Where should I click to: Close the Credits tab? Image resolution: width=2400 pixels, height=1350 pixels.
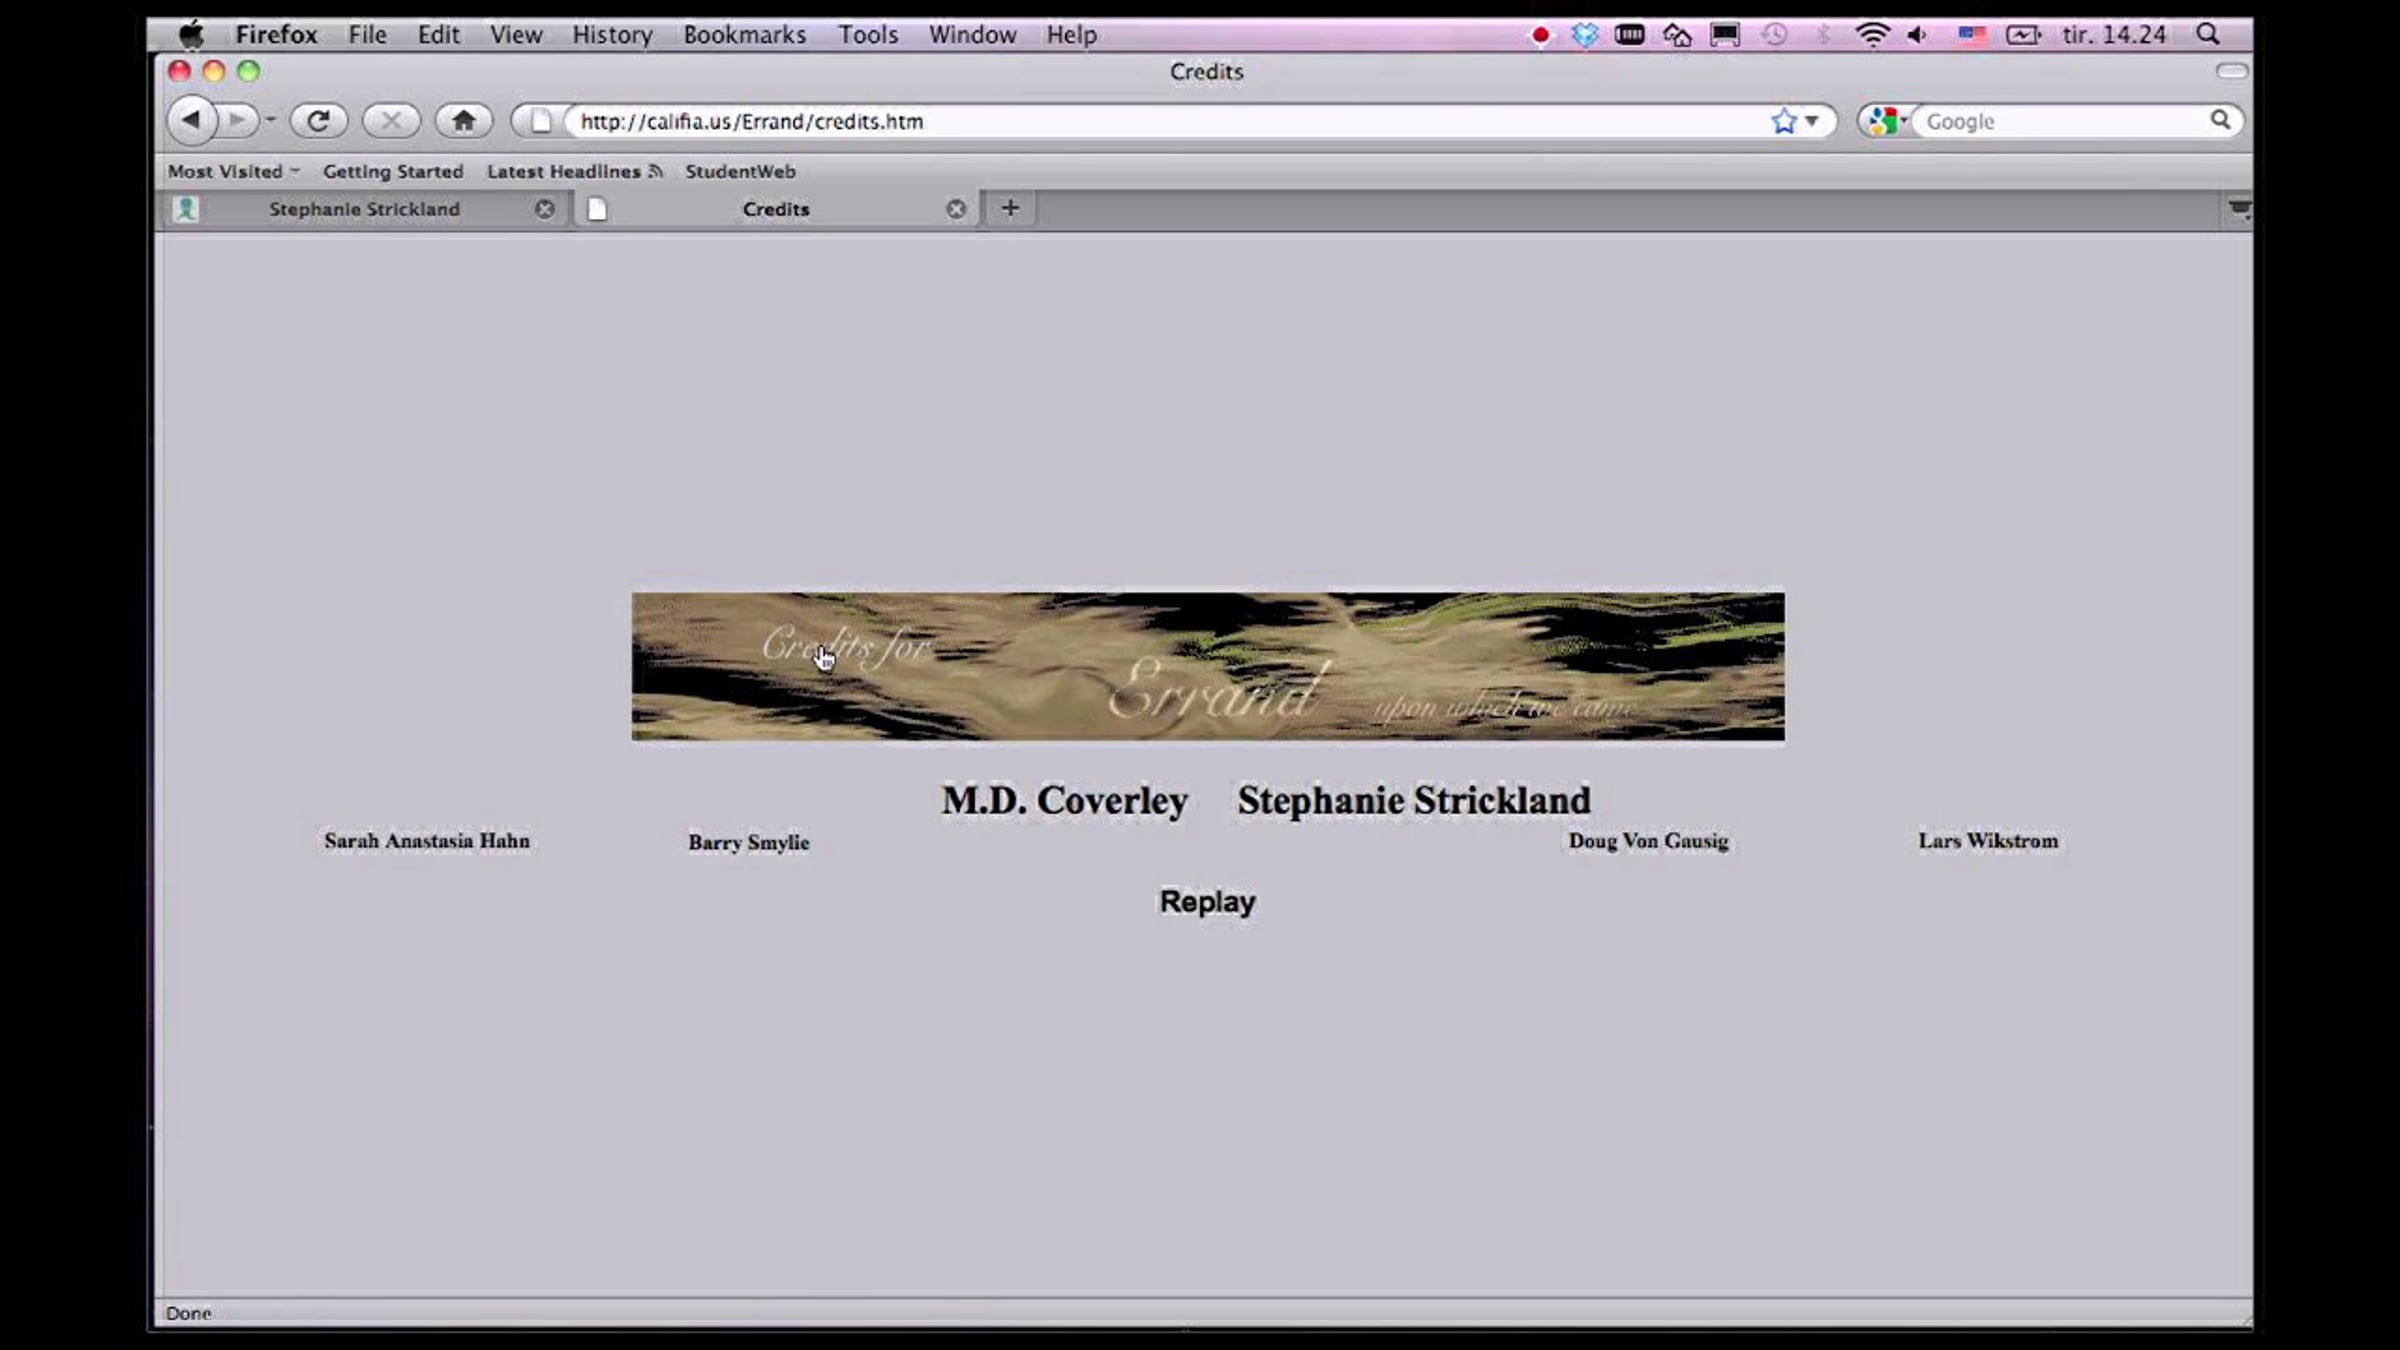(956, 209)
